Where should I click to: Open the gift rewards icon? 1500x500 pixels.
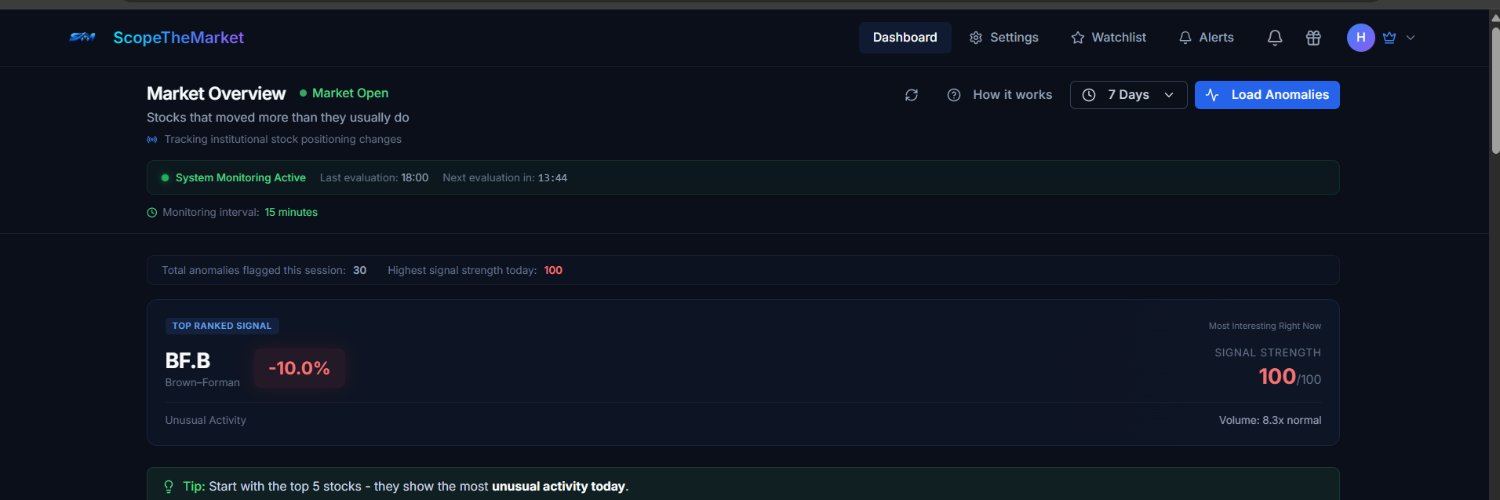pos(1314,37)
